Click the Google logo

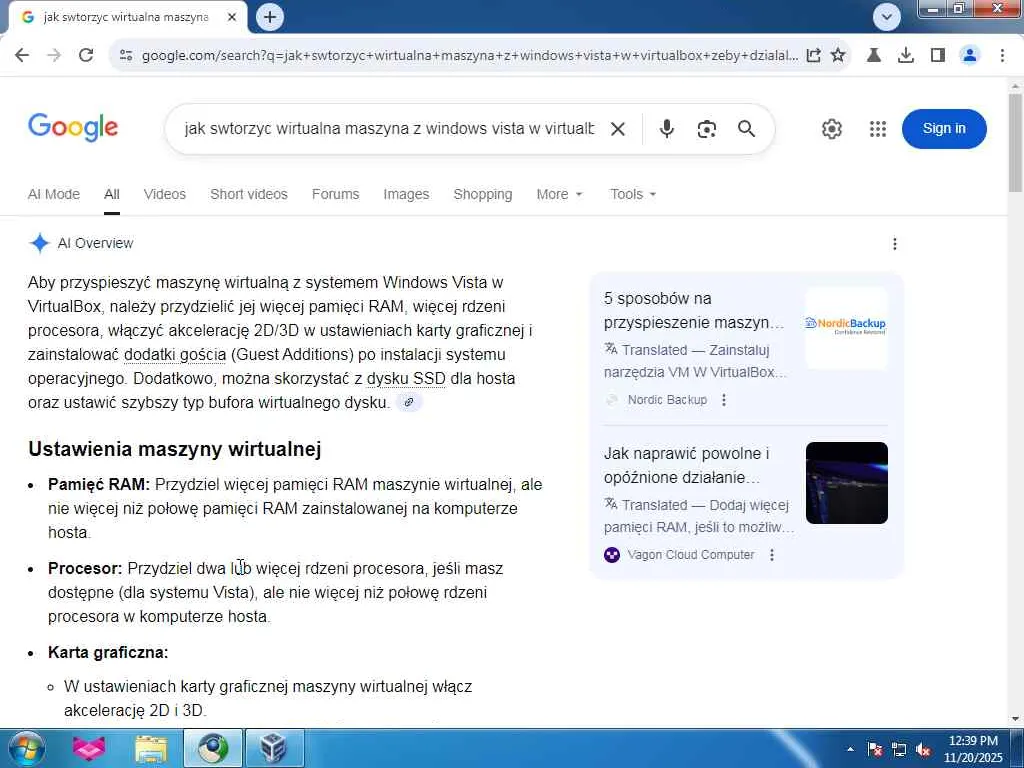click(73, 127)
